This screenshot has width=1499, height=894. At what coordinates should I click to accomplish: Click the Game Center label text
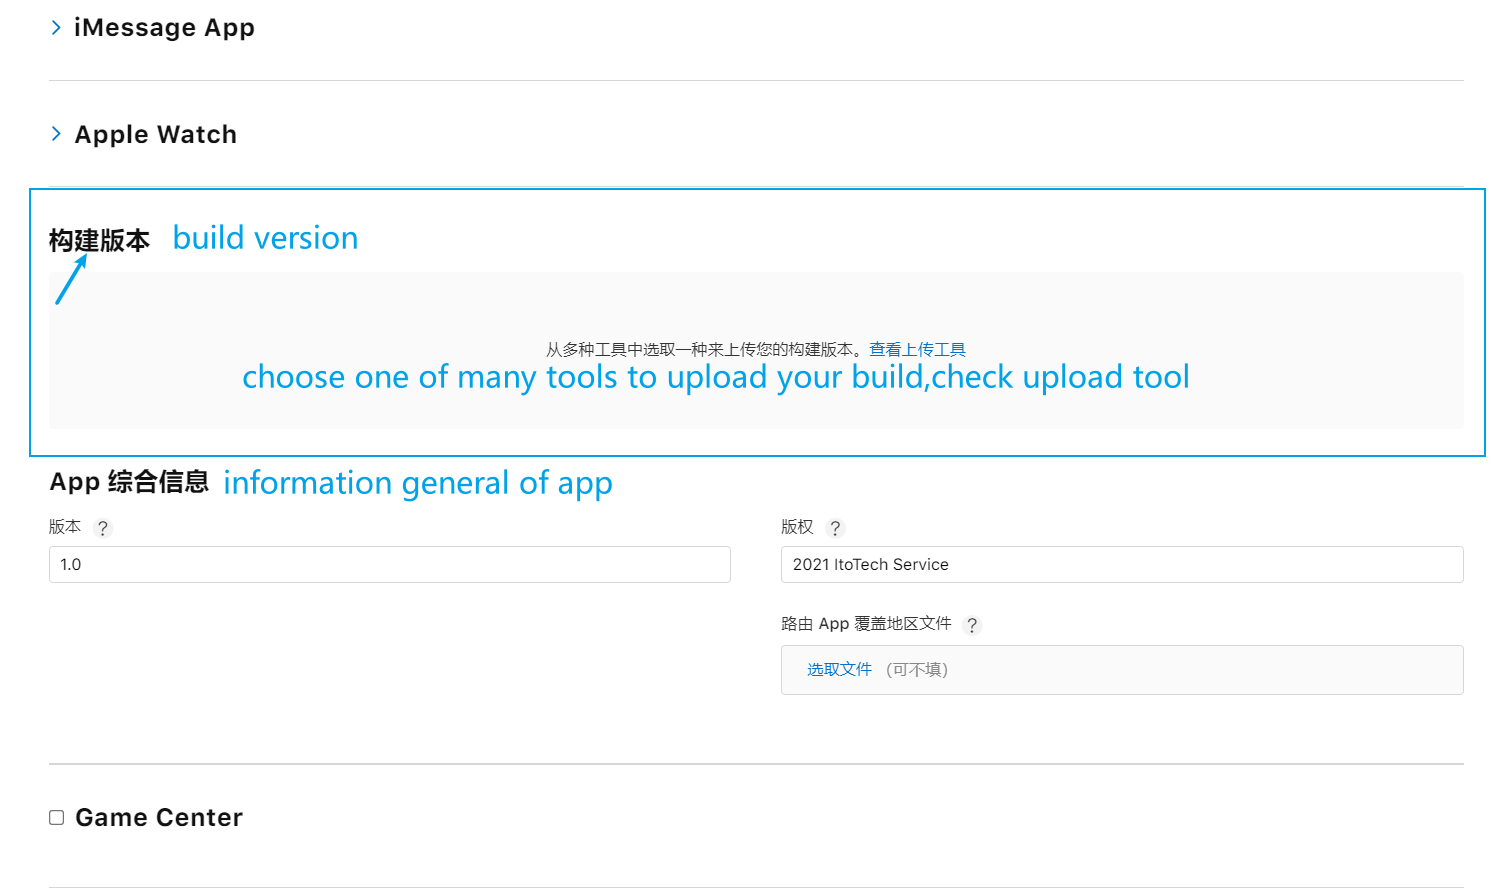pyautogui.click(x=159, y=818)
